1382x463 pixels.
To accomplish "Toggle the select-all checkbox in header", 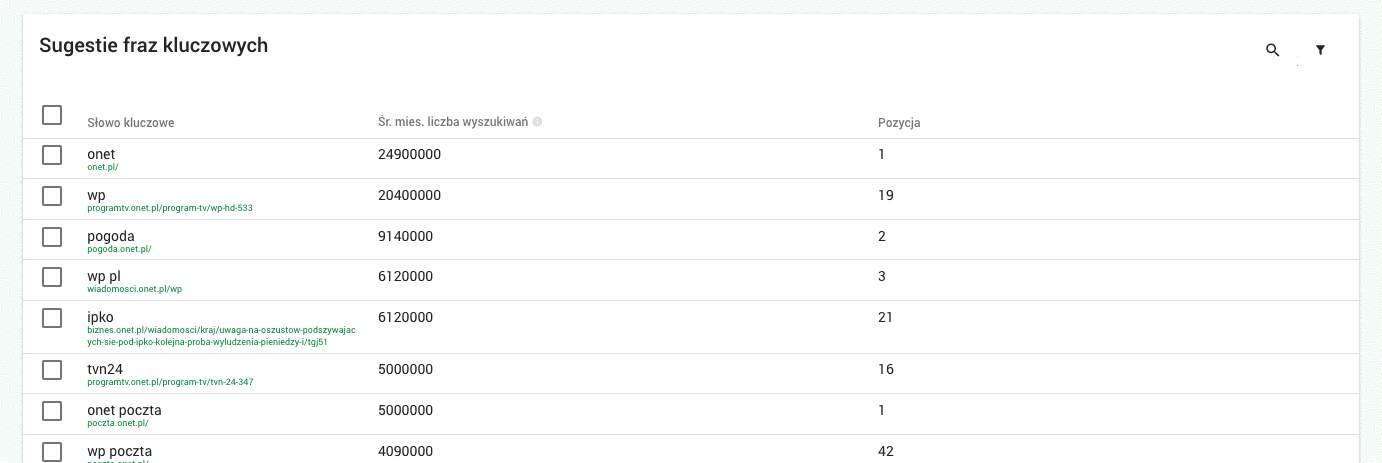I will (52, 115).
